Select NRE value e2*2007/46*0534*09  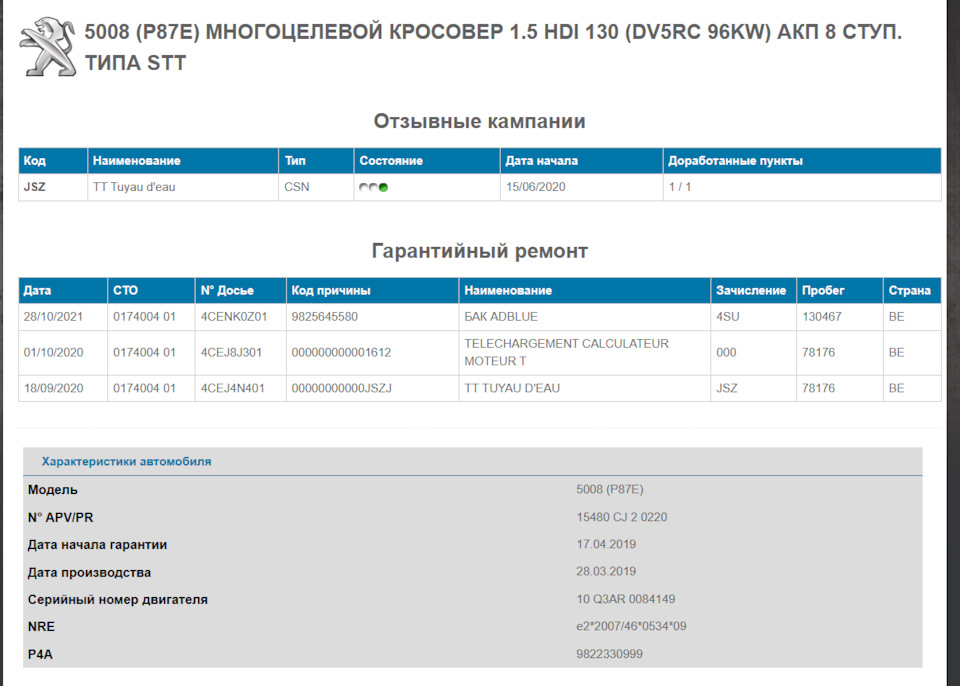tap(631, 626)
